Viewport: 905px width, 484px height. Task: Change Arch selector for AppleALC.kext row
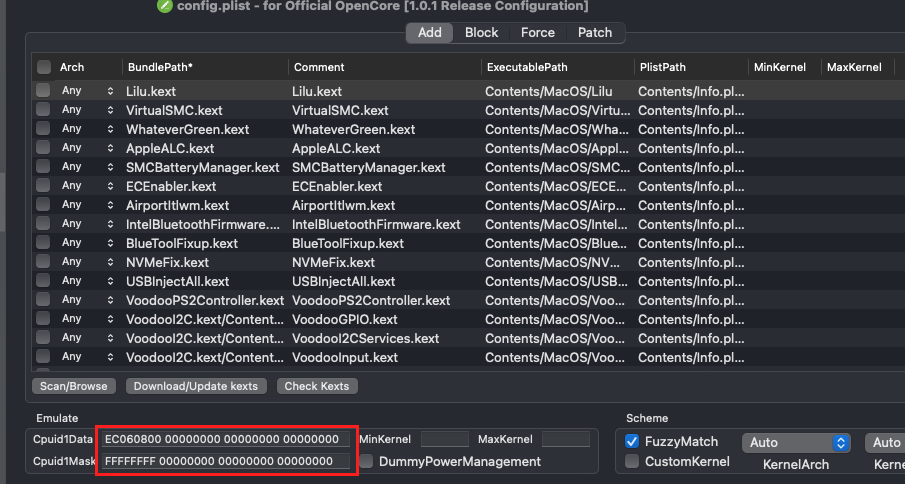pos(110,148)
